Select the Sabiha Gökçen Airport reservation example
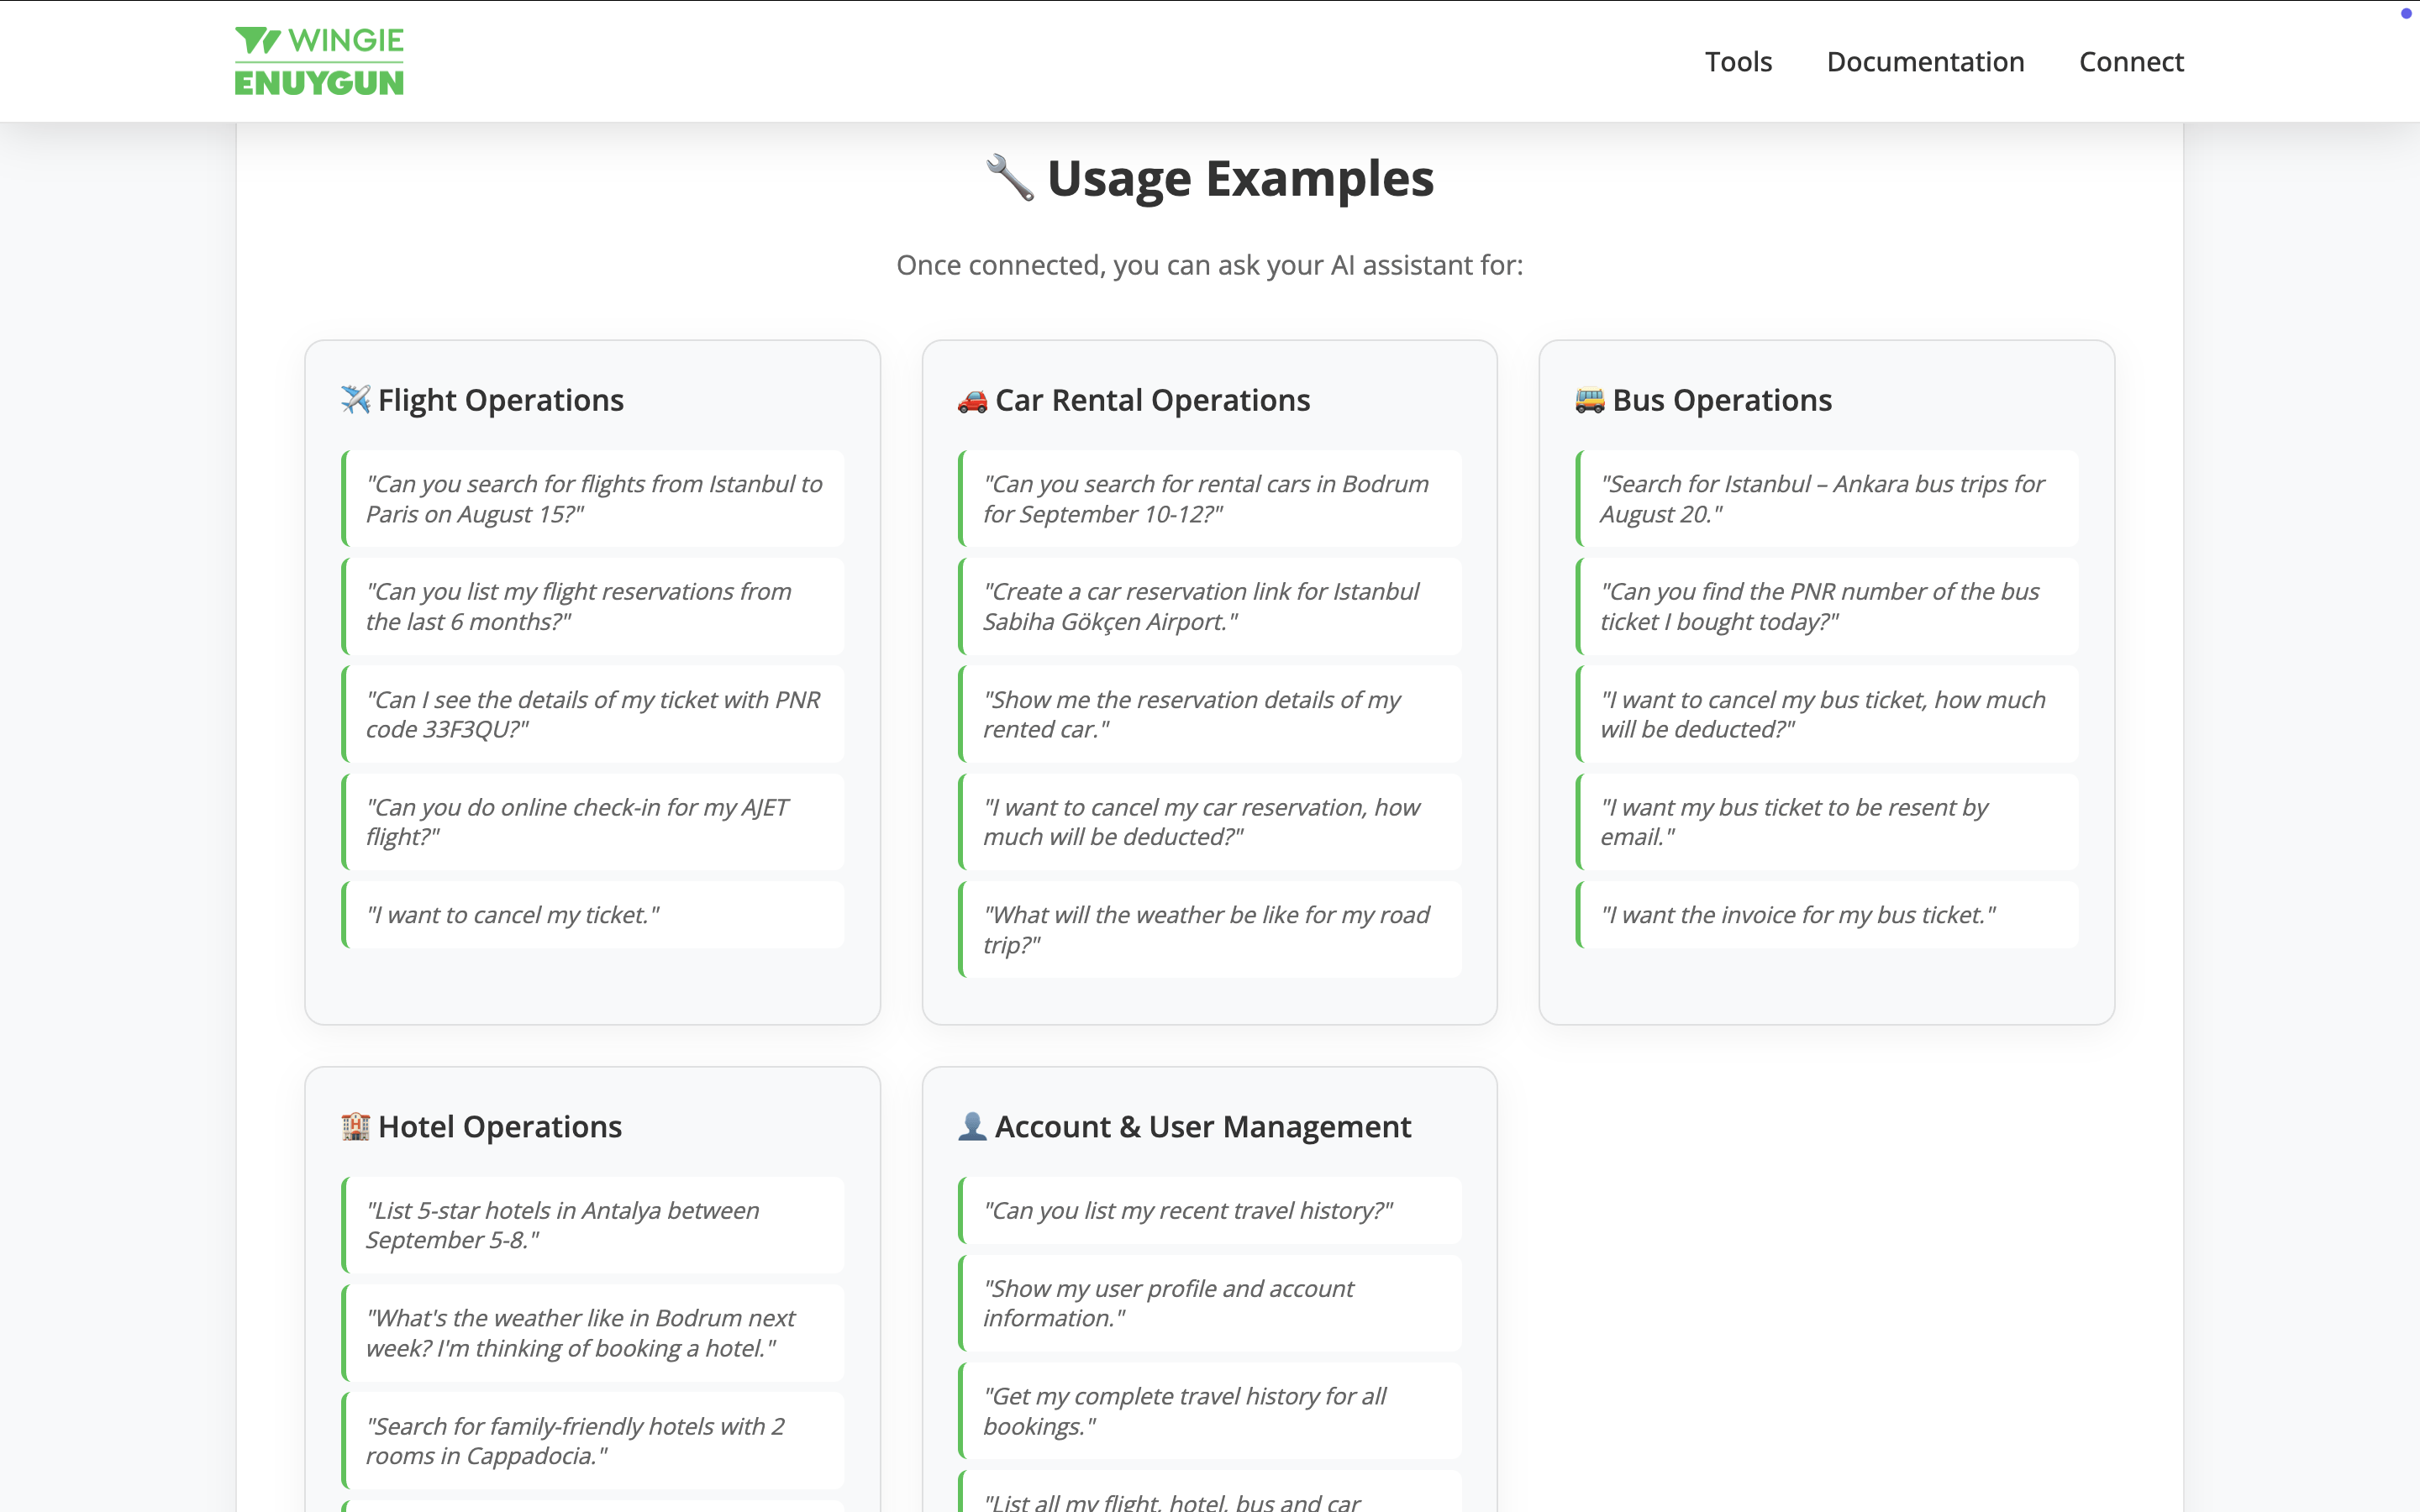Screen dimensions: 2420x1512 coord(1210,606)
